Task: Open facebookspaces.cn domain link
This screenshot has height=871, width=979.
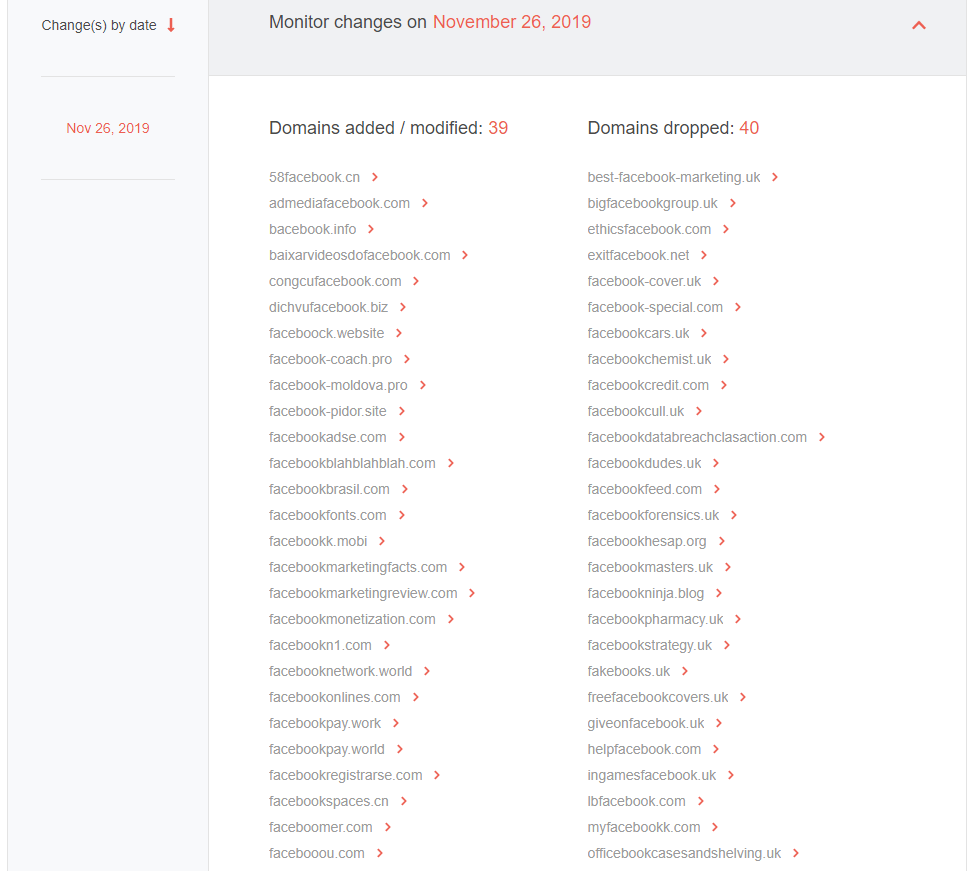Action: [x=328, y=802]
